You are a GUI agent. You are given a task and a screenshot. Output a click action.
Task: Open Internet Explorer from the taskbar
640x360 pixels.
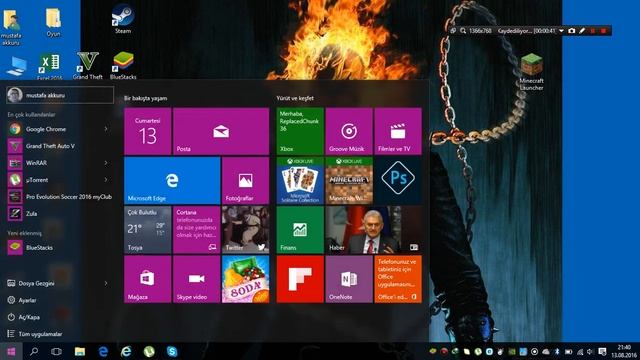point(126,351)
